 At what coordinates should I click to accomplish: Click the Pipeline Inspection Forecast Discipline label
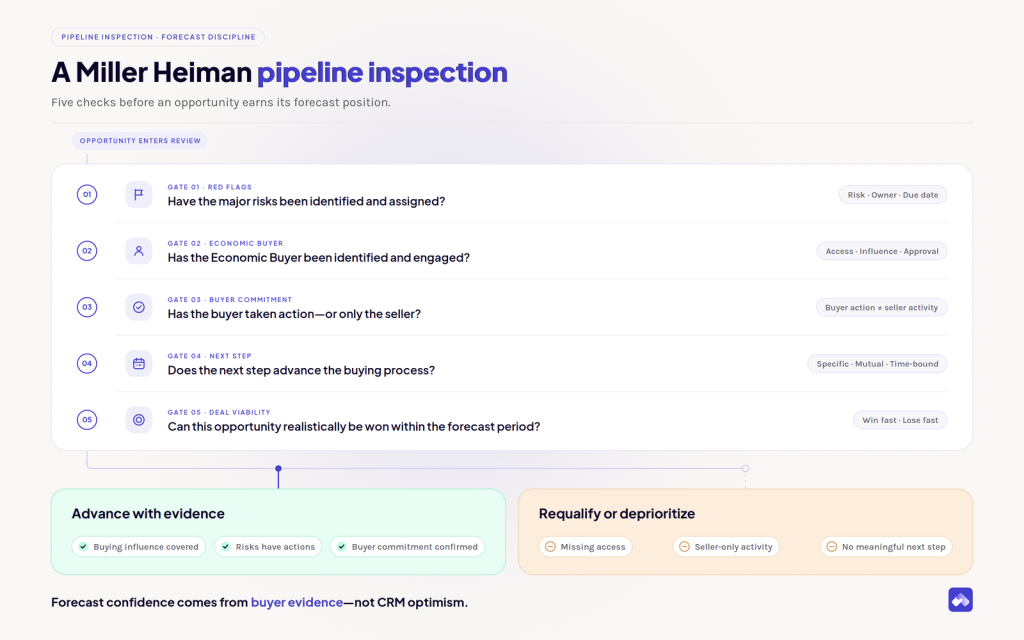click(158, 37)
